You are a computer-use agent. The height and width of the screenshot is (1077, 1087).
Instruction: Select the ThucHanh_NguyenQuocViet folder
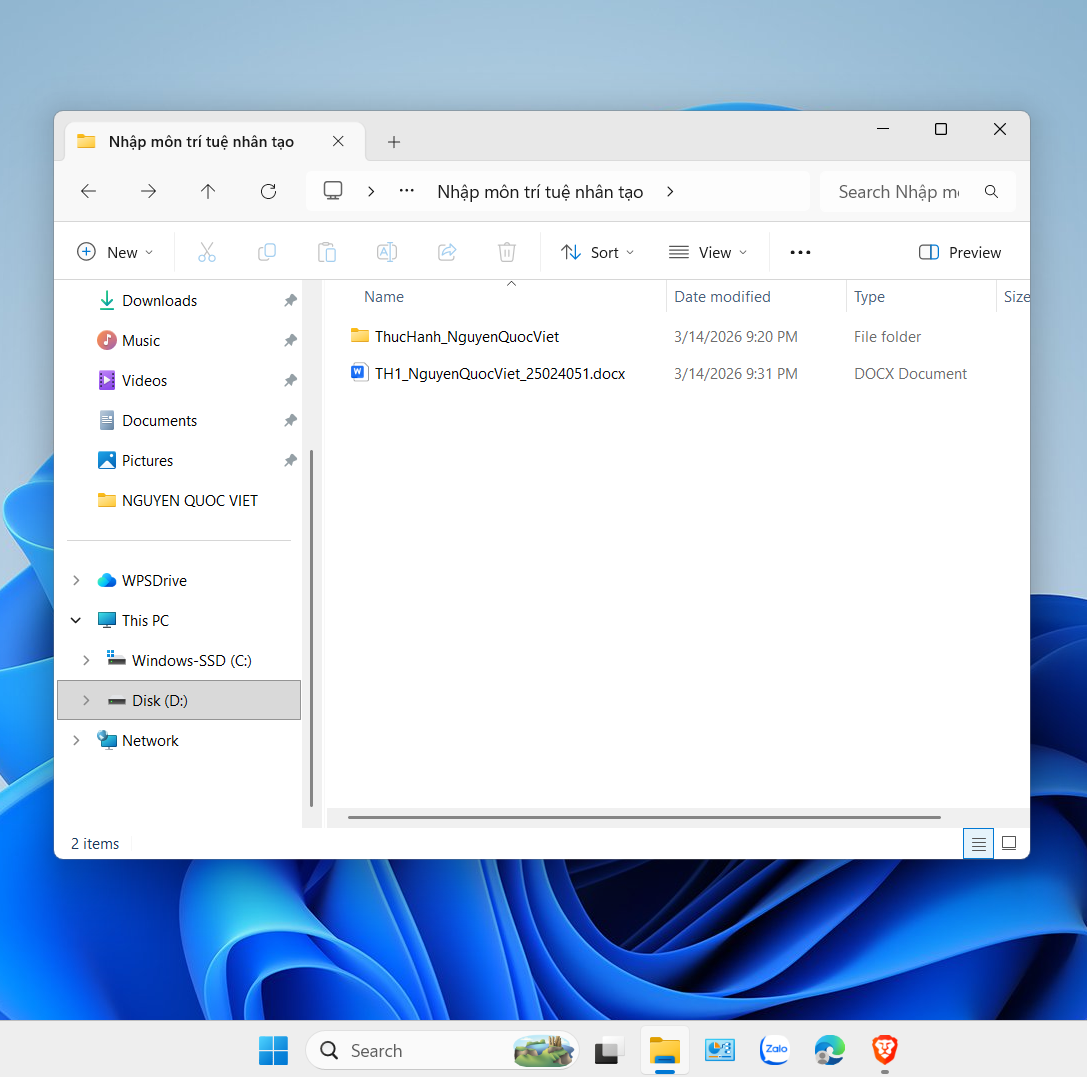click(x=467, y=337)
